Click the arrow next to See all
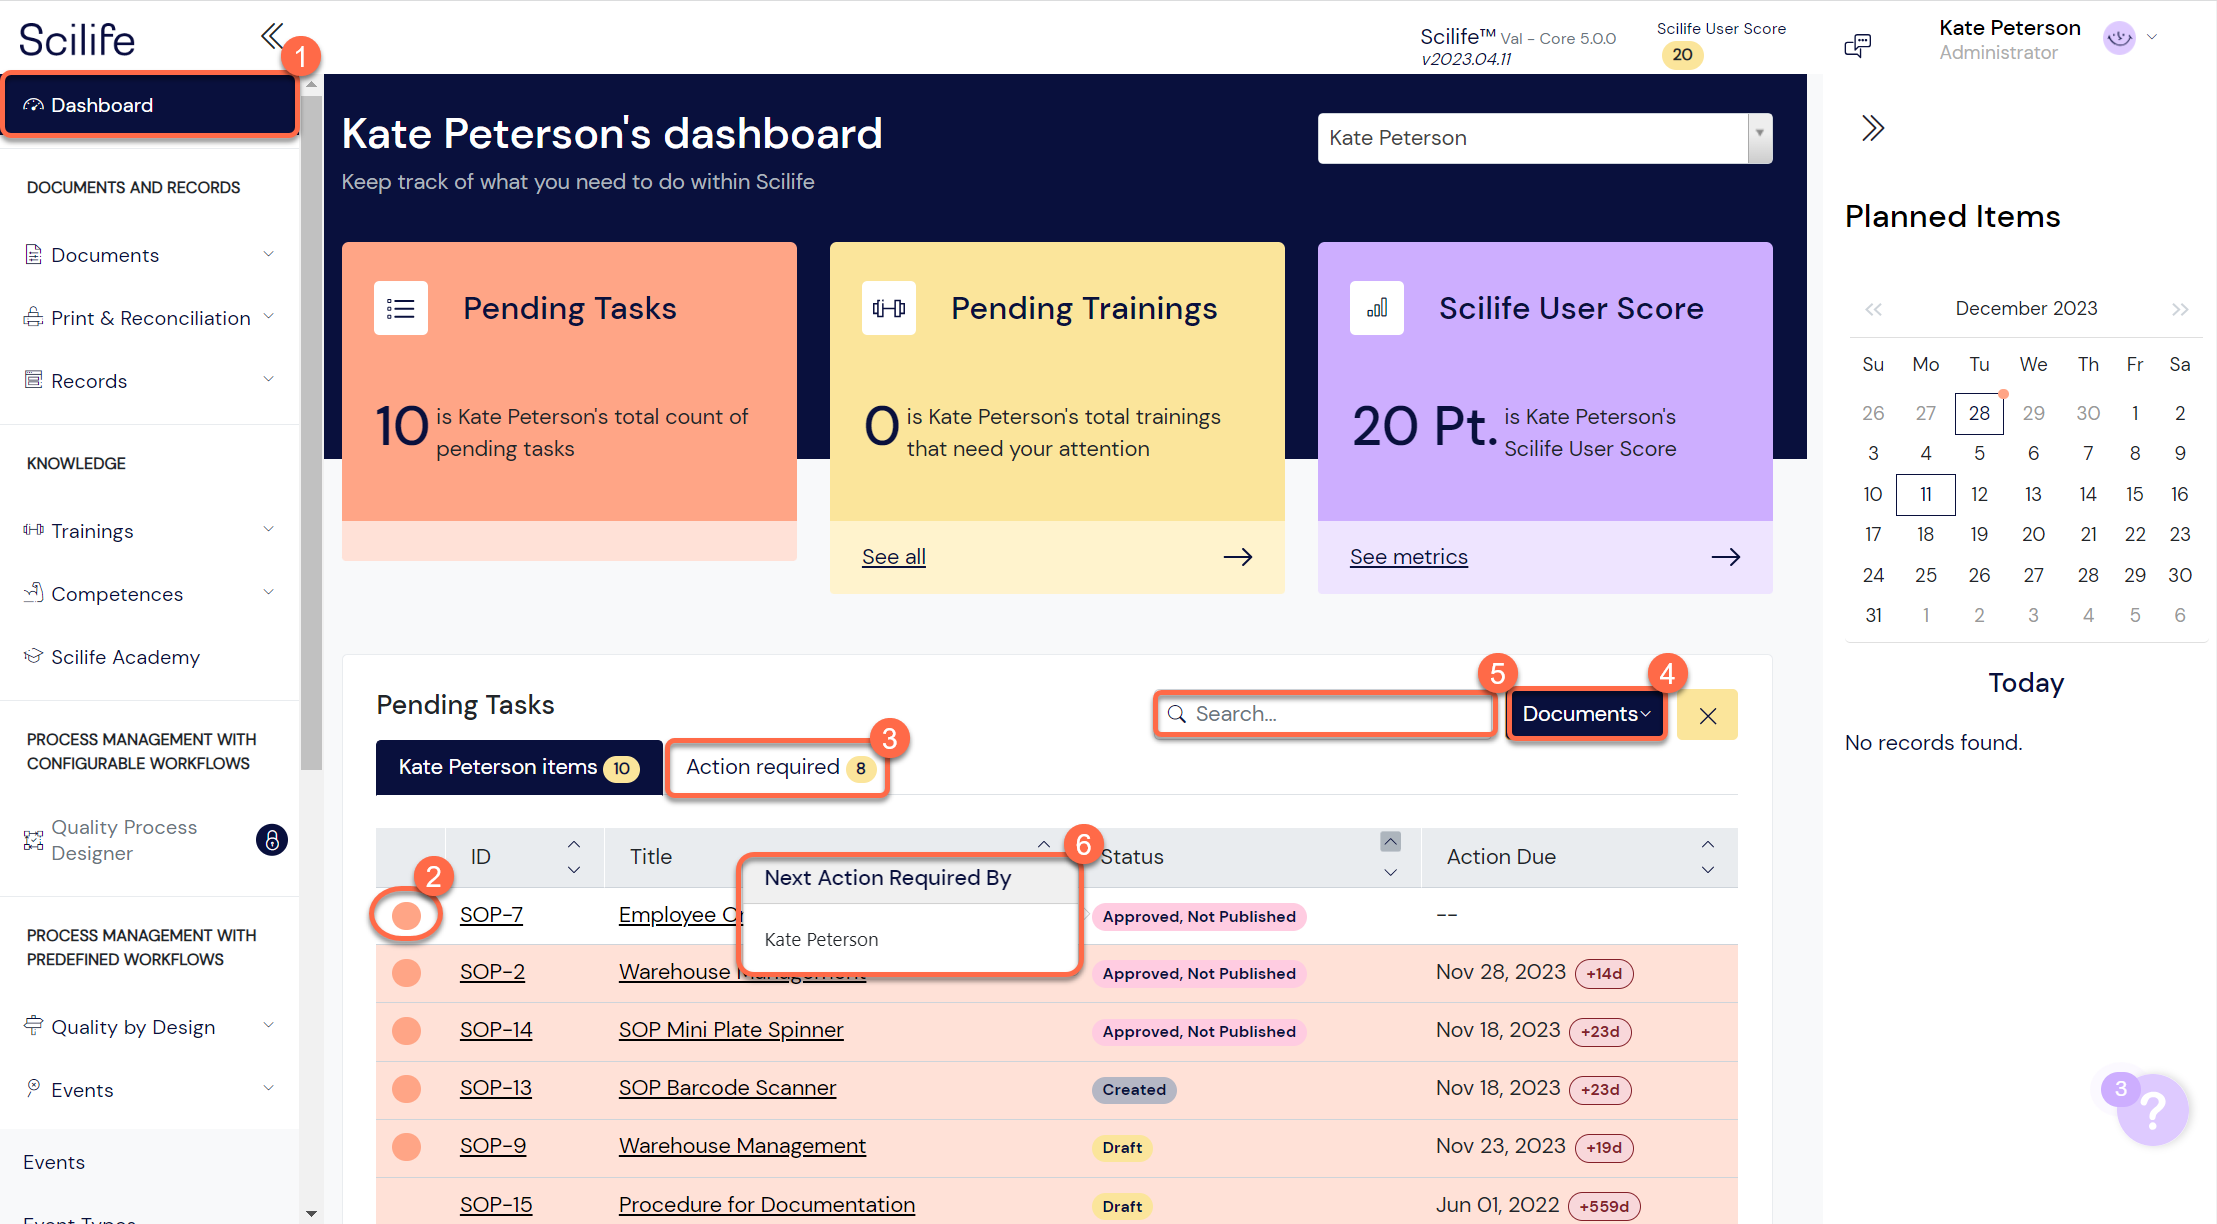2217x1224 pixels. (1238, 557)
